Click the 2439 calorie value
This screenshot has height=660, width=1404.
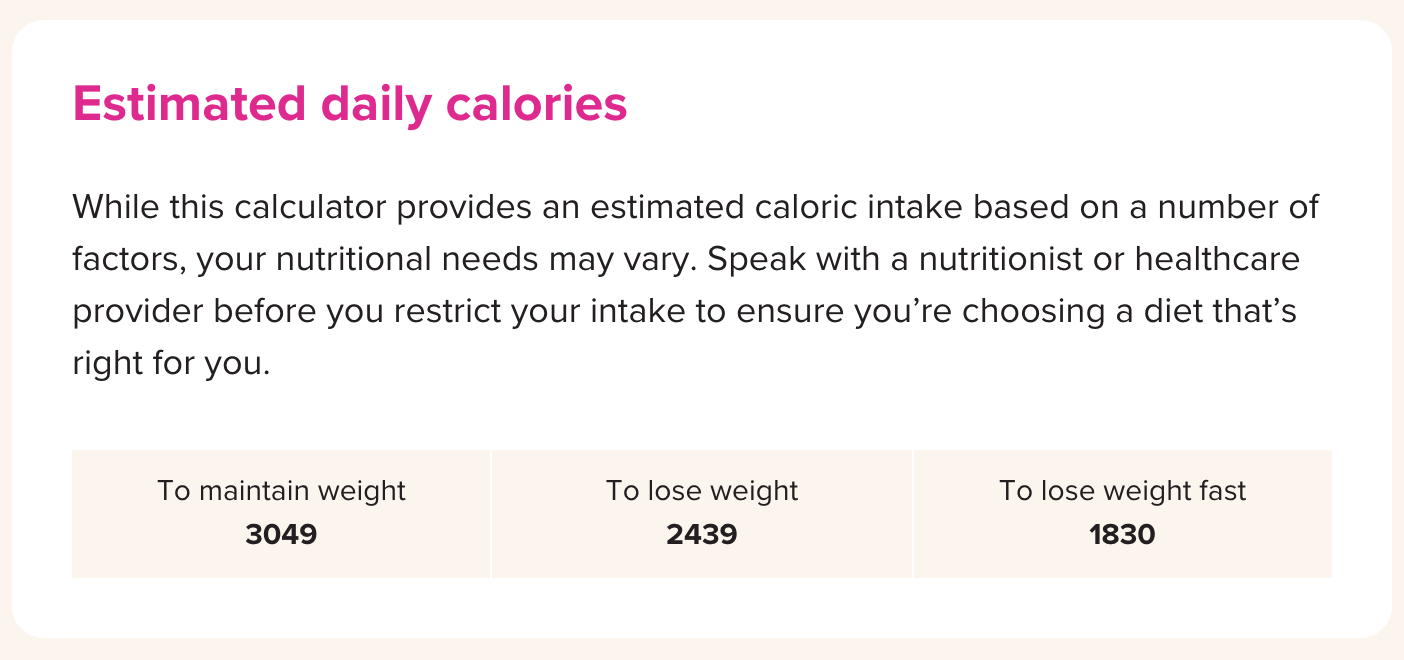(702, 534)
